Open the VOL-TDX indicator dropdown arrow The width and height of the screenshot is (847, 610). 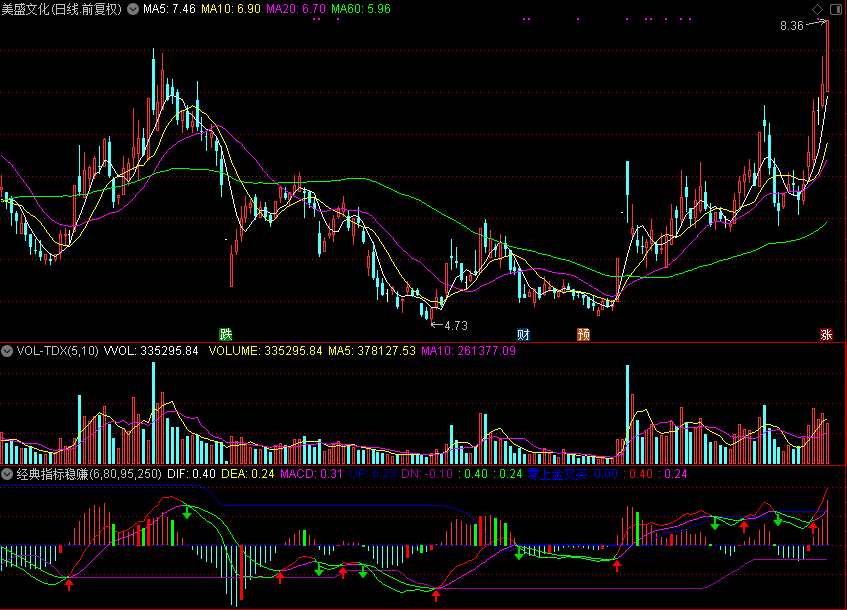[x=8, y=351]
